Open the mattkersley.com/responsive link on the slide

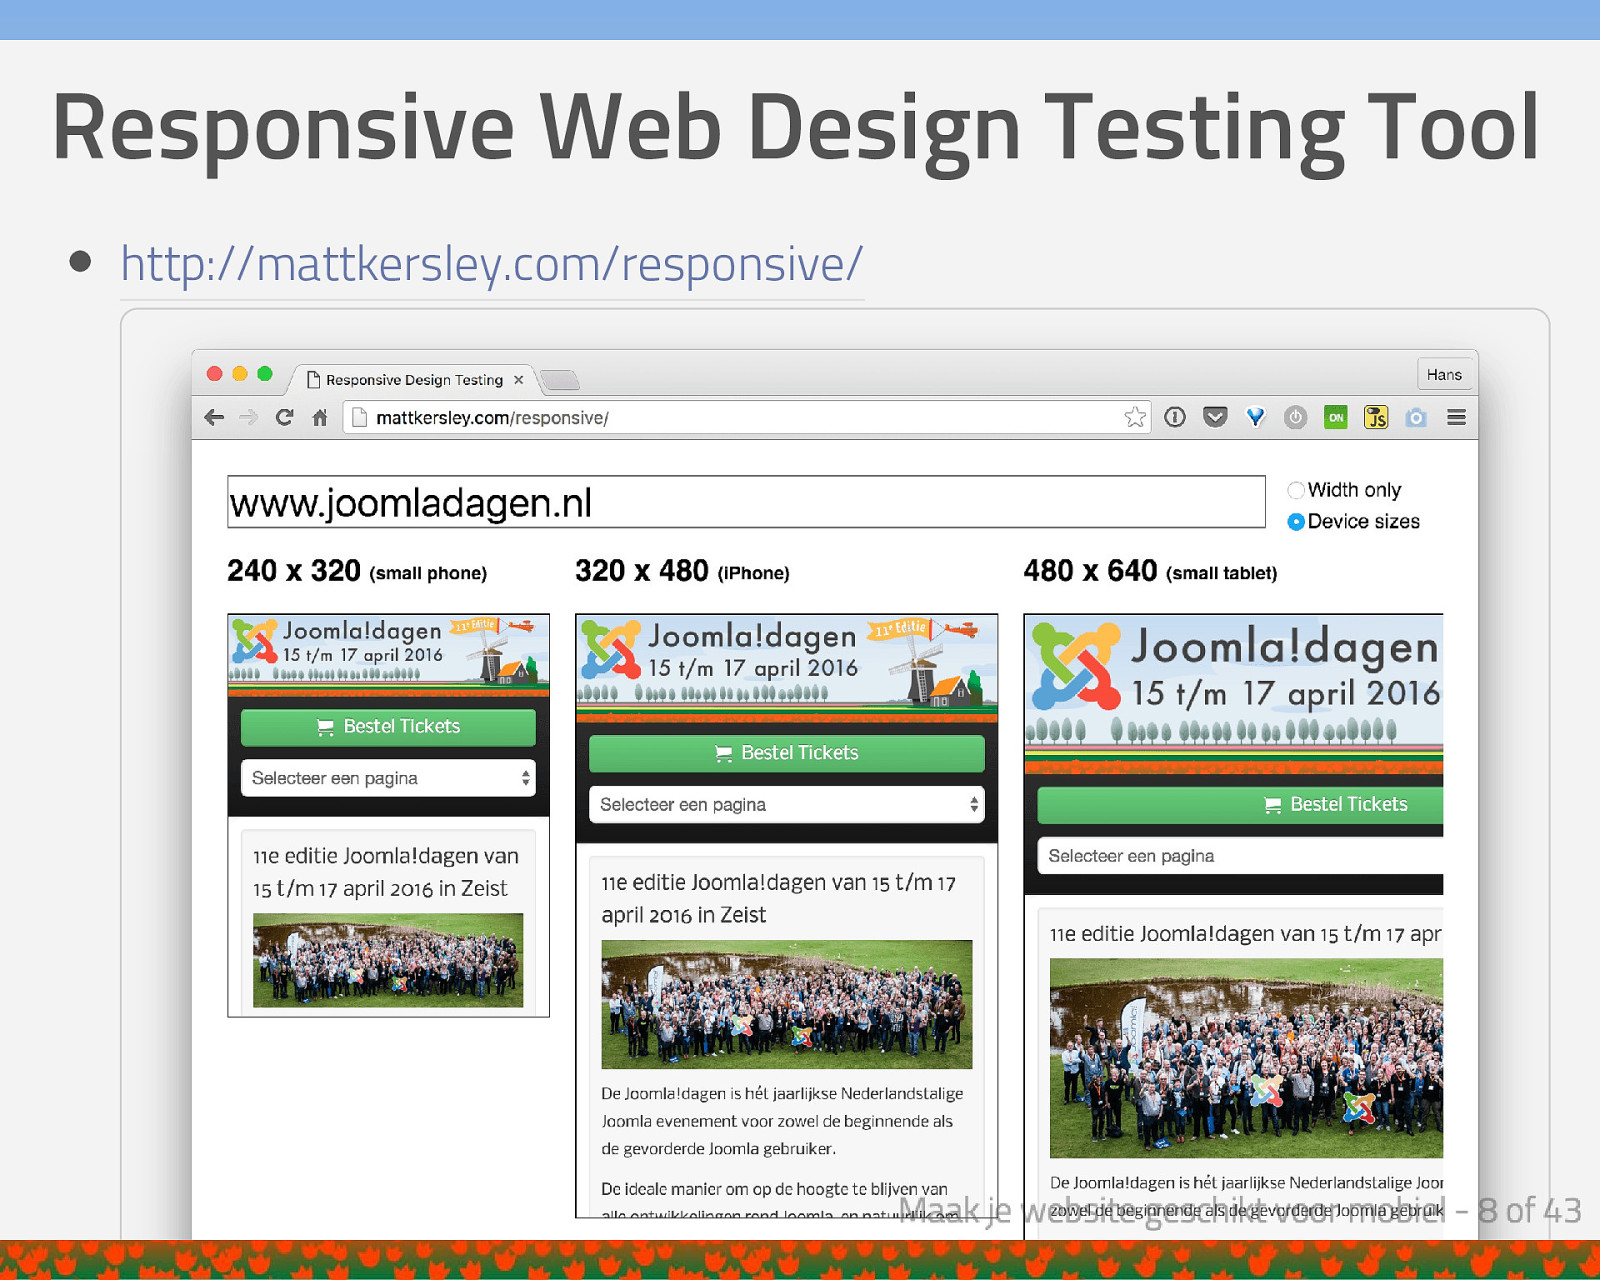(x=491, y=265)
